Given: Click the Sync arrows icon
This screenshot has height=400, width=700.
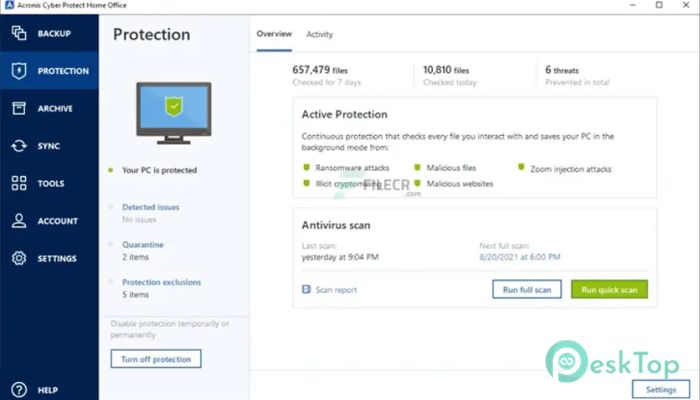Looking at the screenshot, I should [x=19, y=146].
